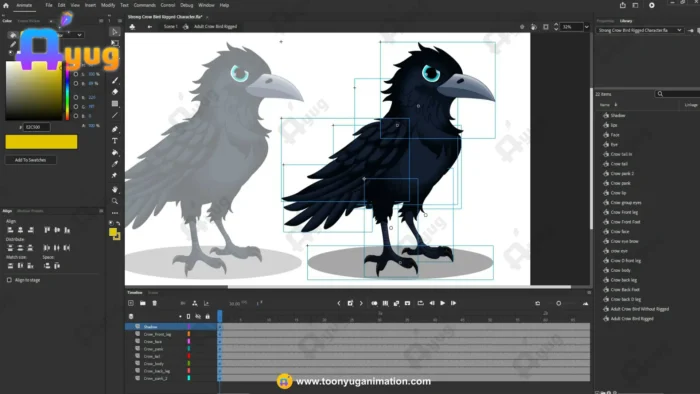The width and height of the screenshot is (700, 394).
Task: Click the hex color value input field
Action: [x=37, y=127]
